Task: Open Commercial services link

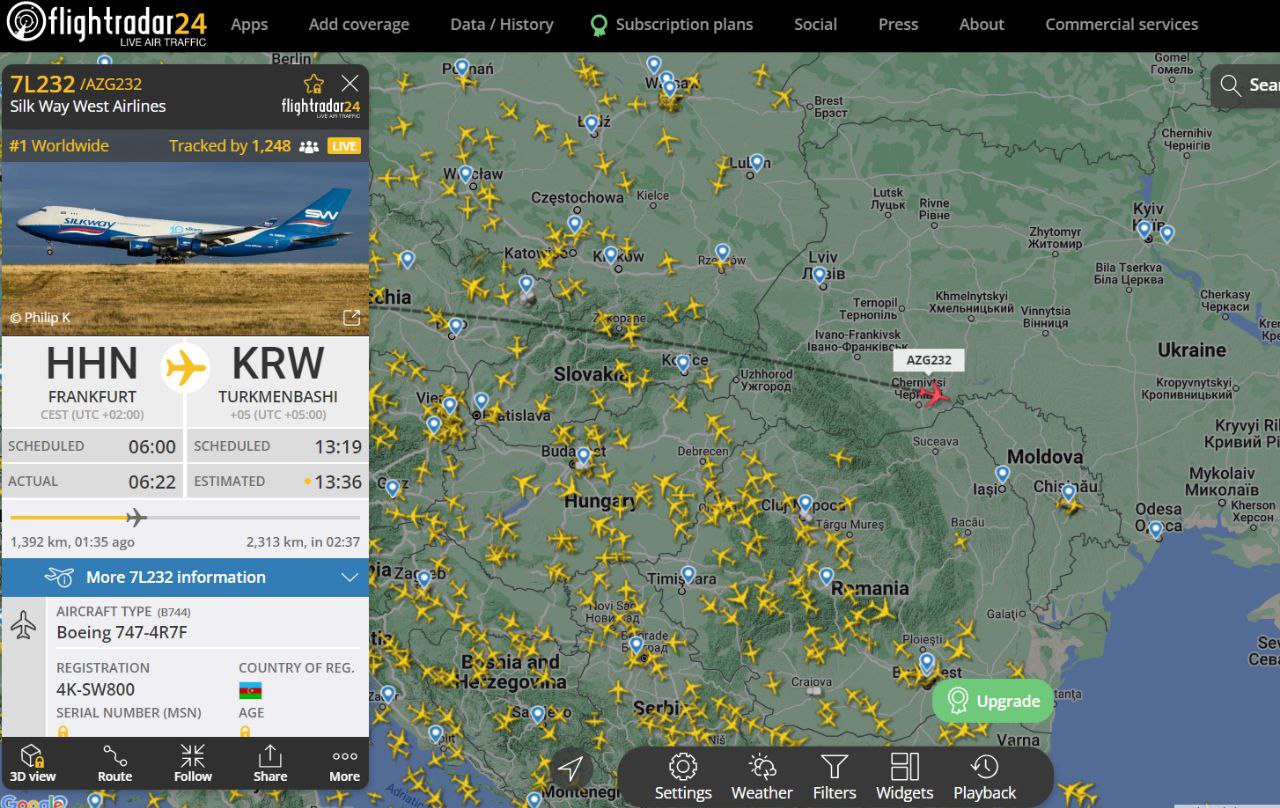Action: click(1121, 24)
